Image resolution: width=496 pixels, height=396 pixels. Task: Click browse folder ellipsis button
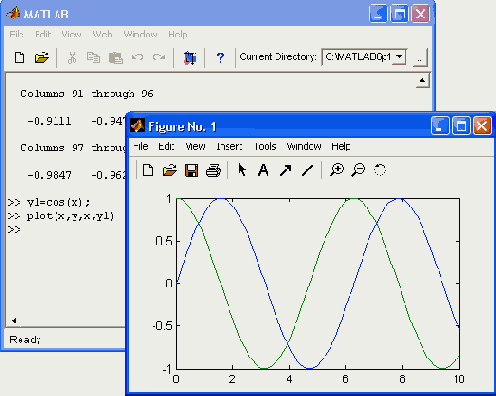click(420, 58)
